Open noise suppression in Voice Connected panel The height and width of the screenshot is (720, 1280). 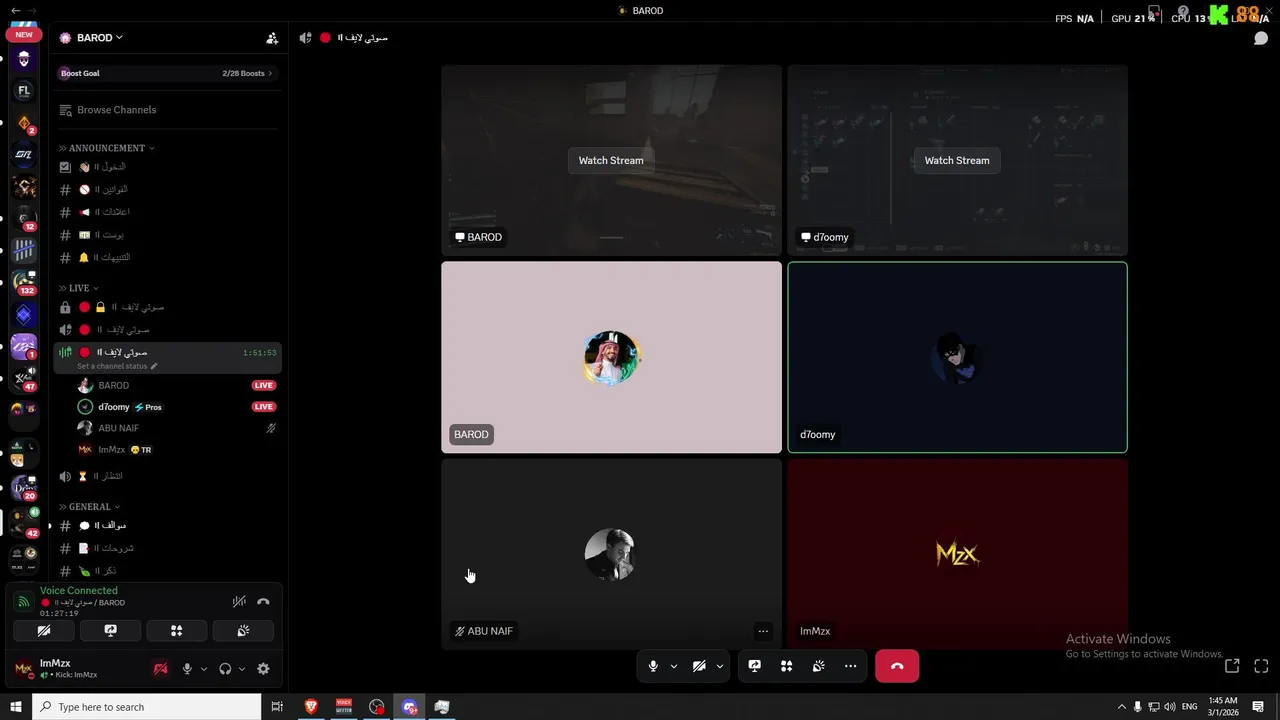[239, 601]
